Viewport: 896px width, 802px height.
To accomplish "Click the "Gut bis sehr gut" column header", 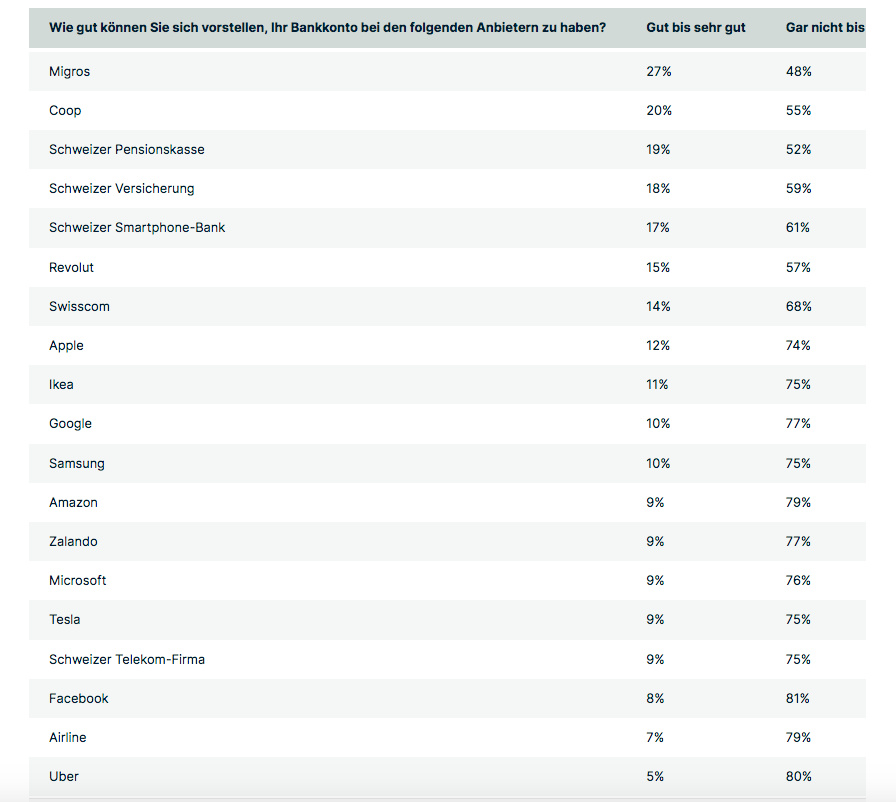I will [695, 28].
